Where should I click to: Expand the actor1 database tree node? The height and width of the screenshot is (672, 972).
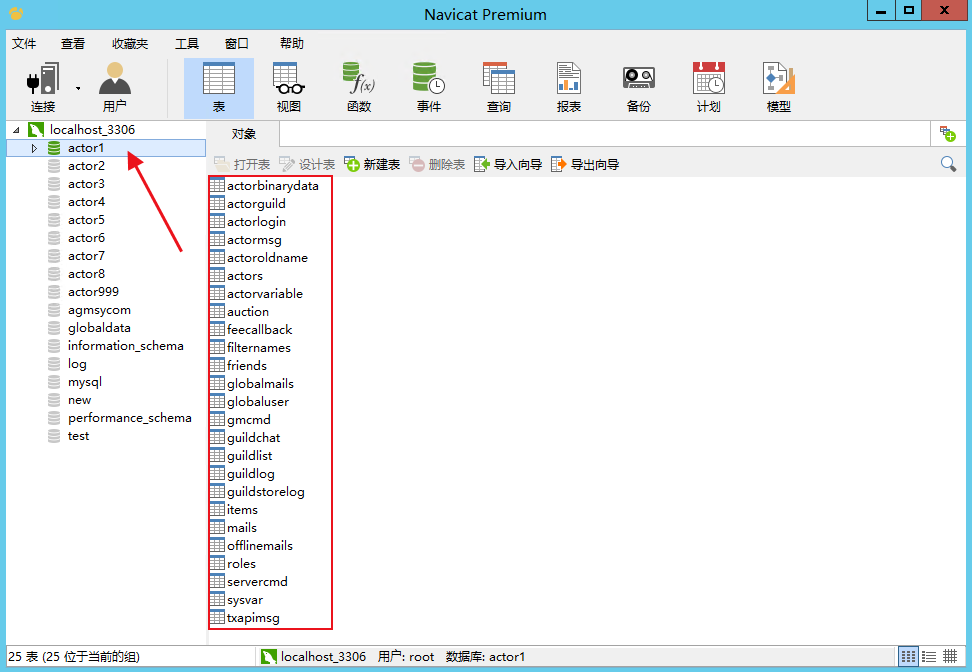tap(34, 148)
